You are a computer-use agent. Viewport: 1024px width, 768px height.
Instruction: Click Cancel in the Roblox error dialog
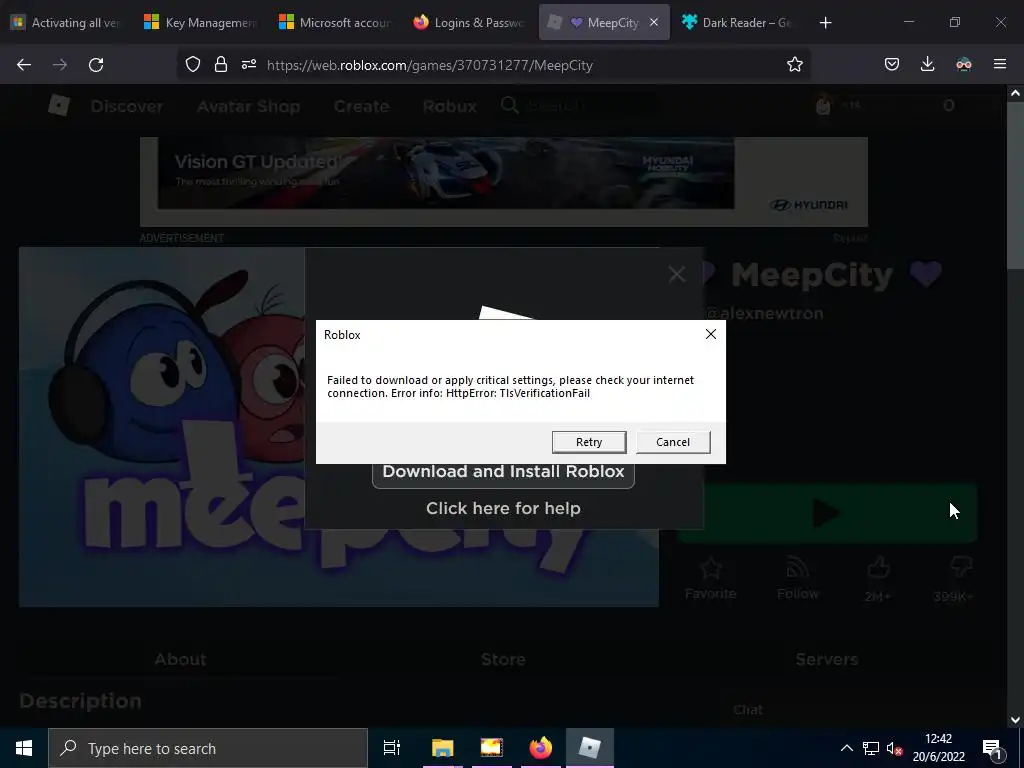click(673, 442)
